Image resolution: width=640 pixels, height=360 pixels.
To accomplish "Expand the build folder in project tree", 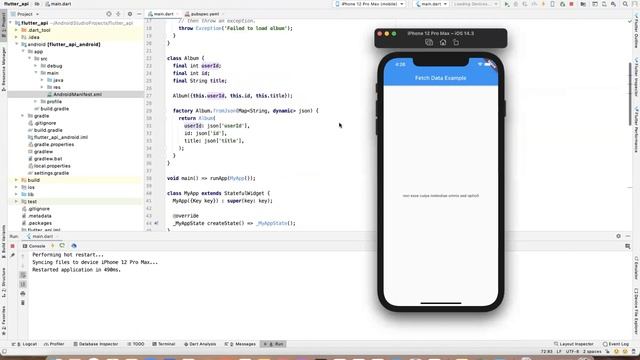I will point(16,180).
